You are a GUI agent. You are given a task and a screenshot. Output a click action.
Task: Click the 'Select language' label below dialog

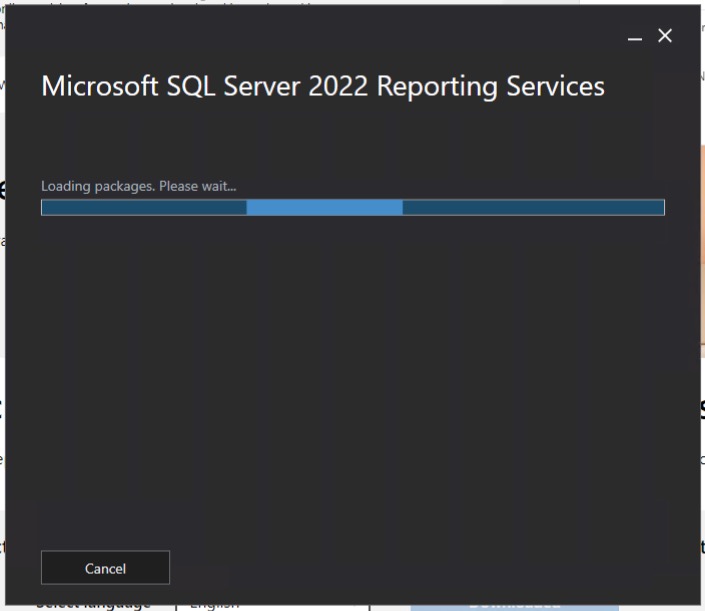(x=93, y=605)
